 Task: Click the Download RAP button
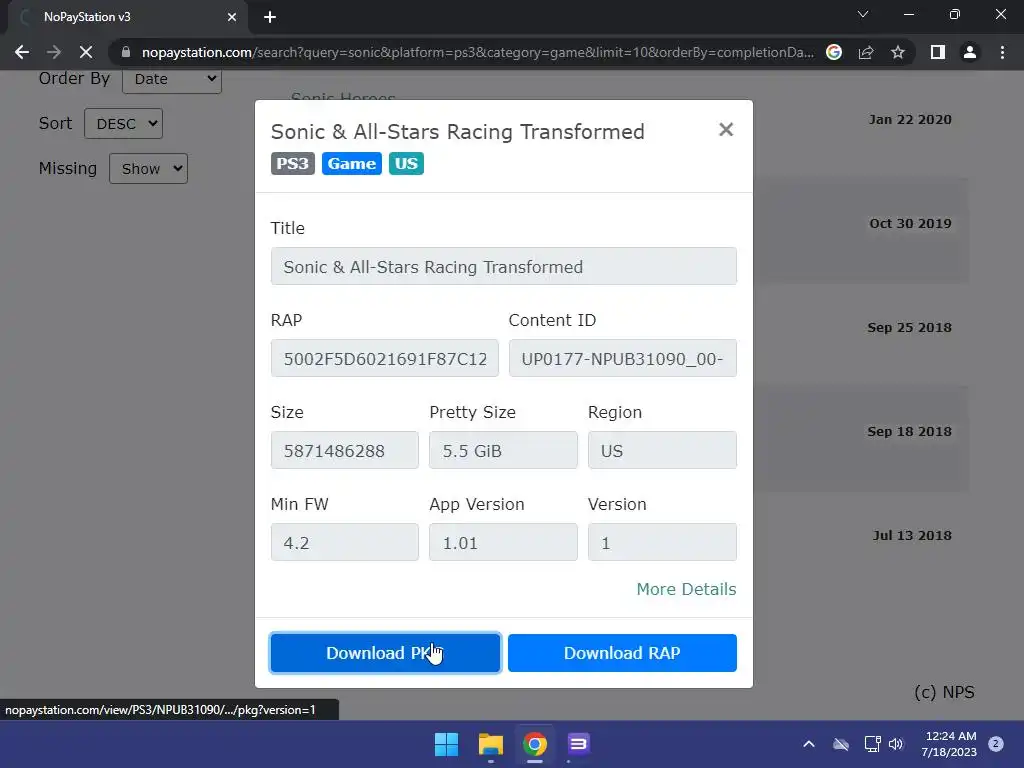[x=622, y=652]
